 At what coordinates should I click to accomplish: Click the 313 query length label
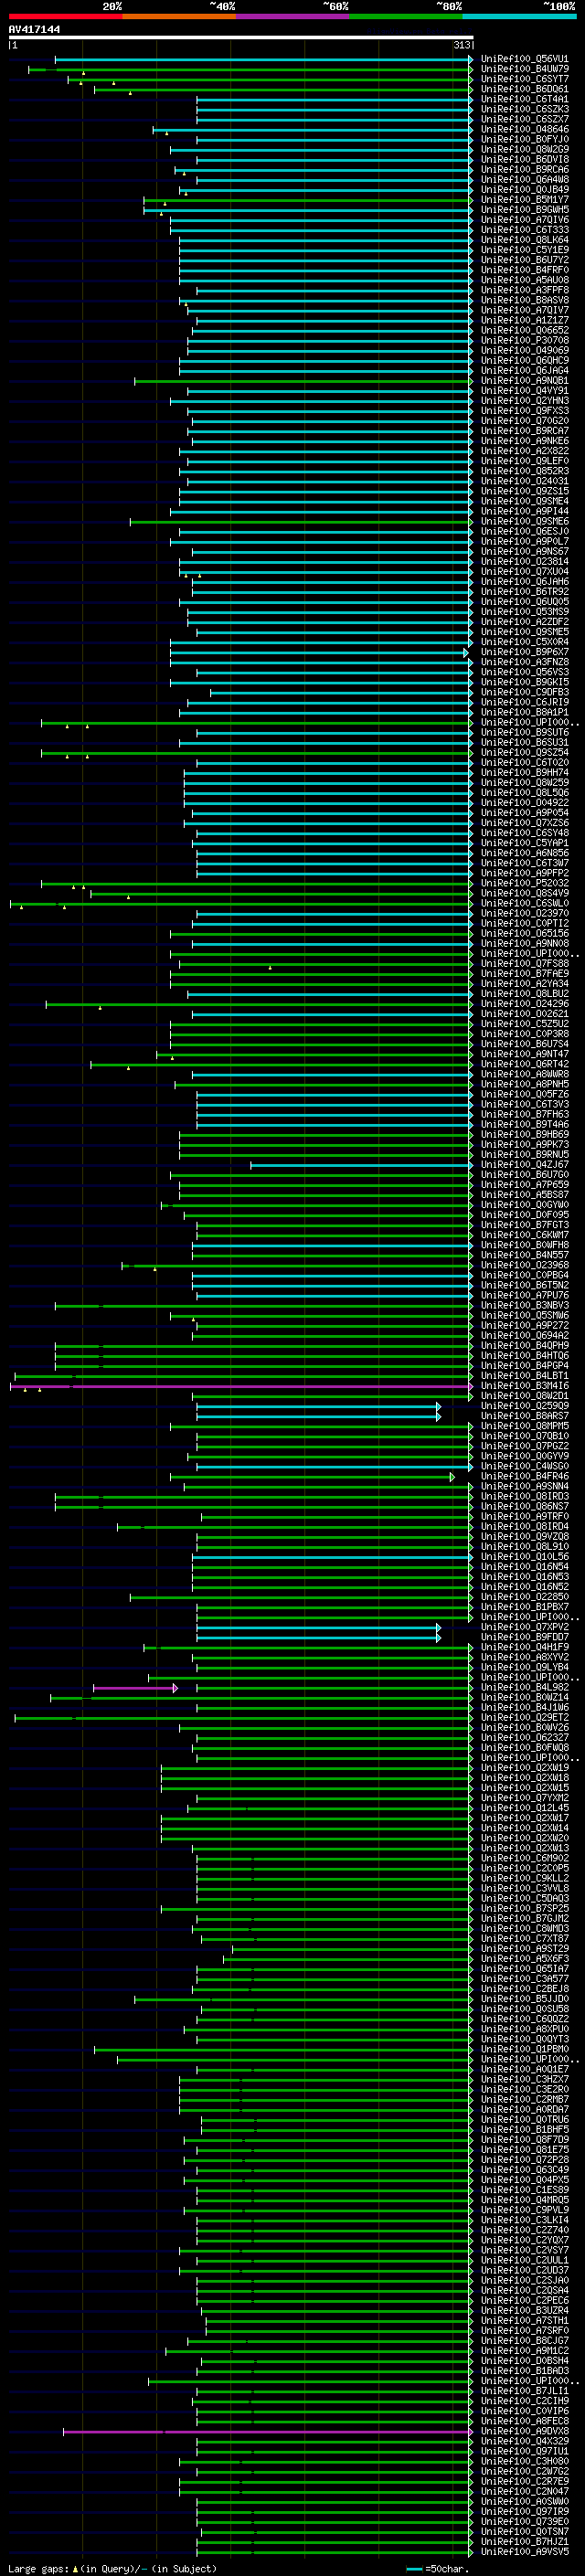(461, 45)
